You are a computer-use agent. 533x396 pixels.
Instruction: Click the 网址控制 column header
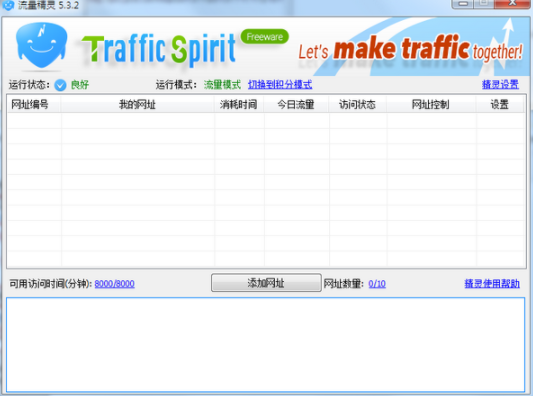pyautogui.click(x=431, y=104)
